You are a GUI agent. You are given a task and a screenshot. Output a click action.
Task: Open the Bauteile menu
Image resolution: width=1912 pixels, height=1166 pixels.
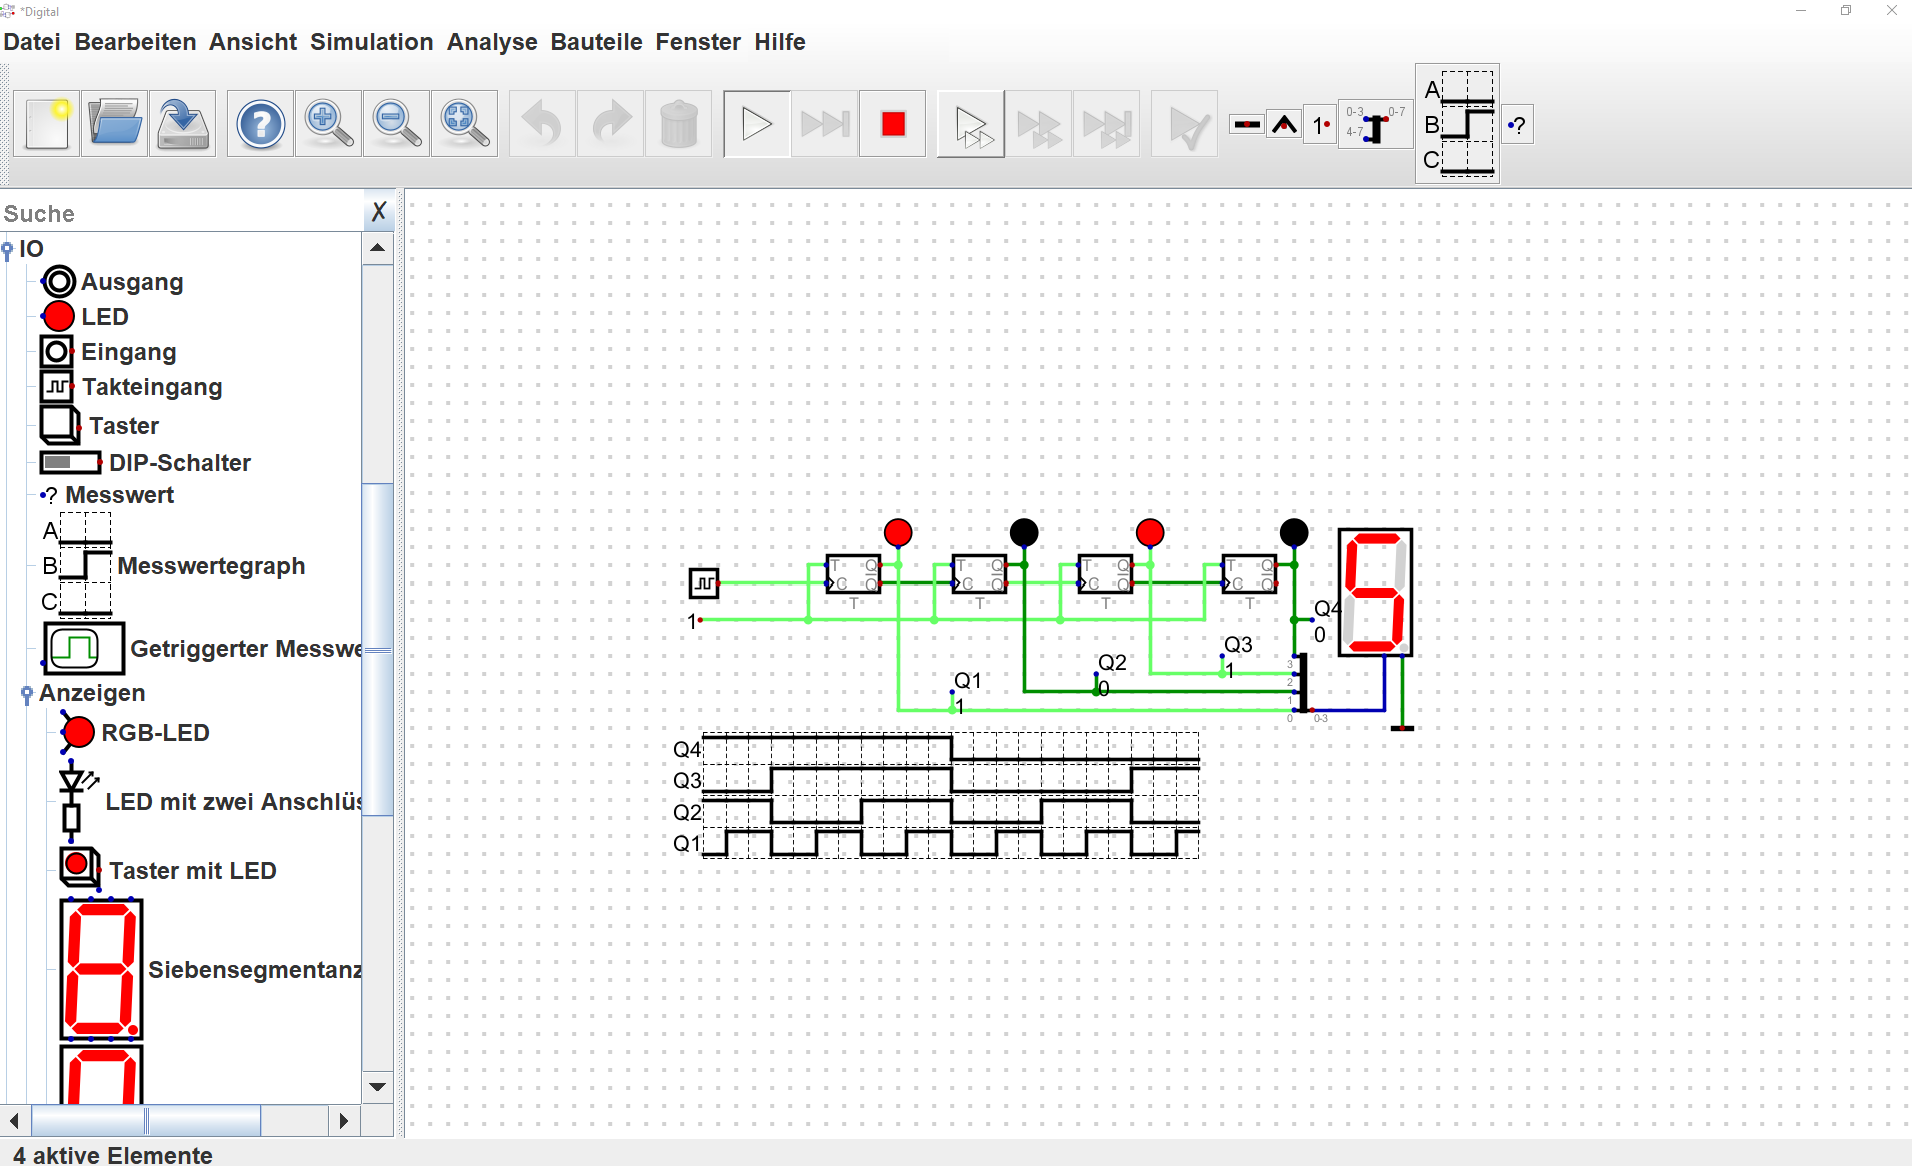[596, 42]
